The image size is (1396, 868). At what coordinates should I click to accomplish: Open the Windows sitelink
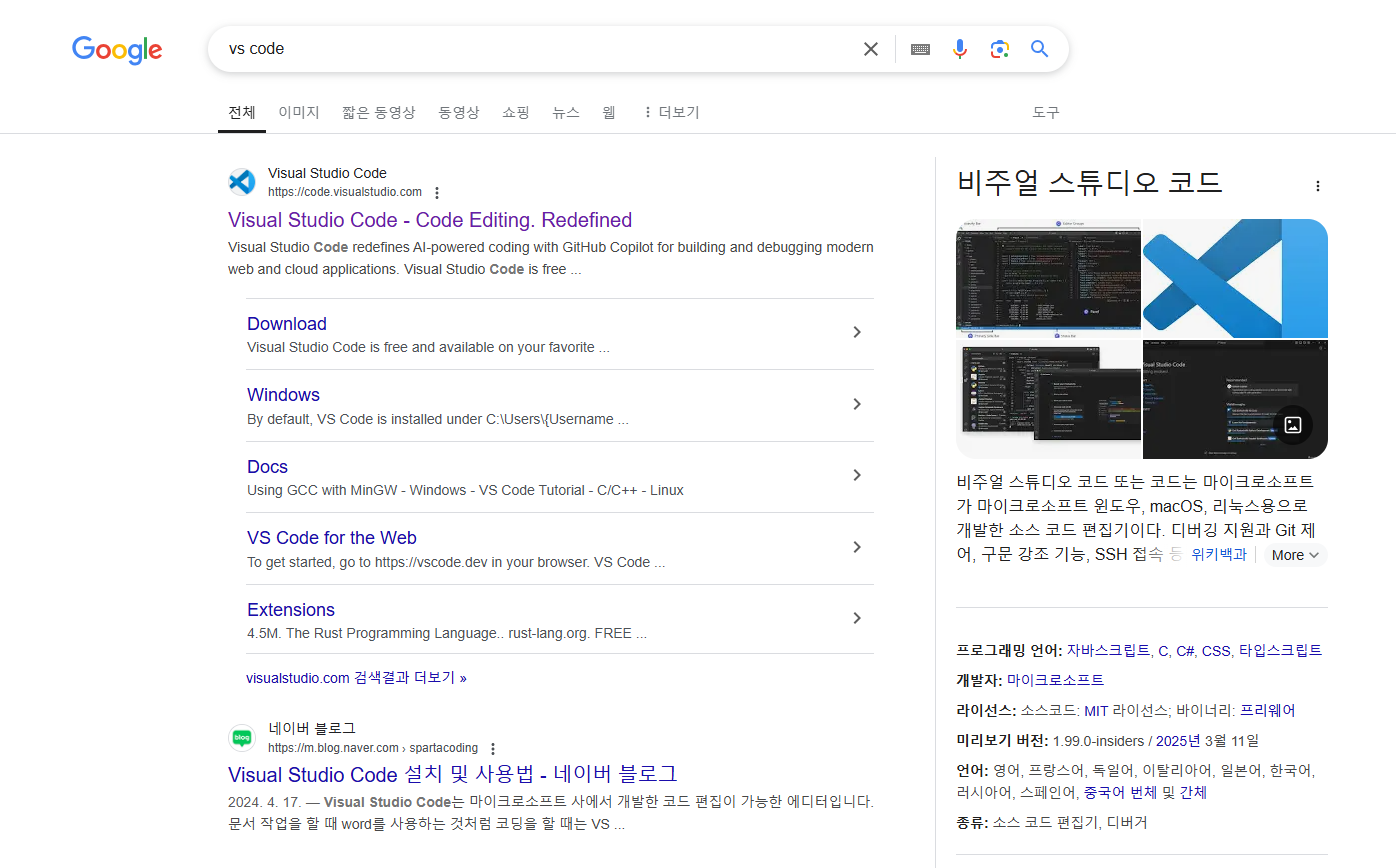coord(284,395)
